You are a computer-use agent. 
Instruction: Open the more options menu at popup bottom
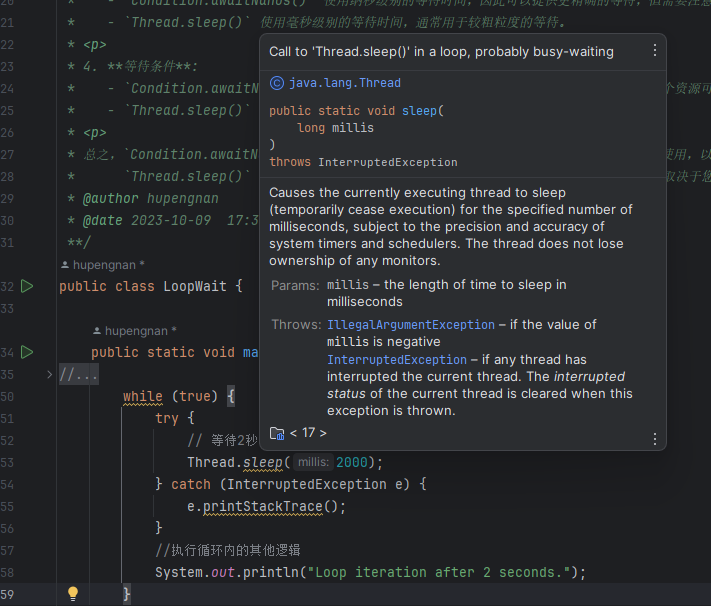(655, 438)
